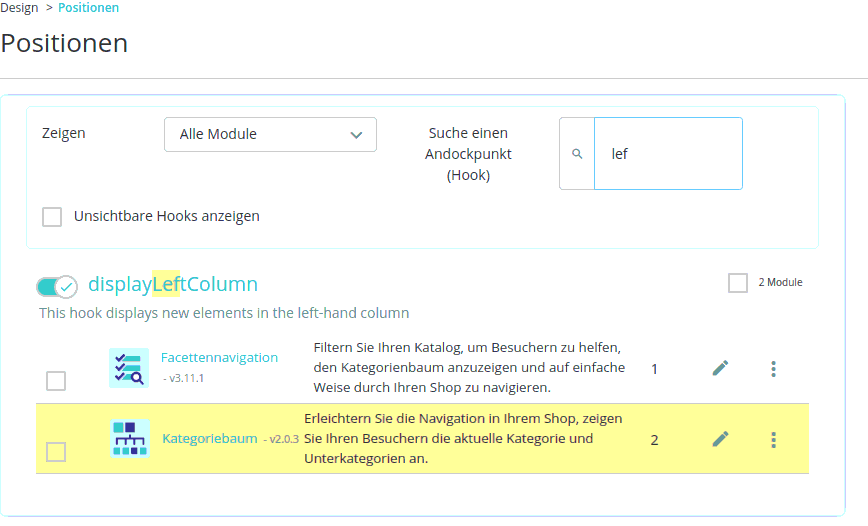Open the Alle Module dropdown

coord(270,135)
